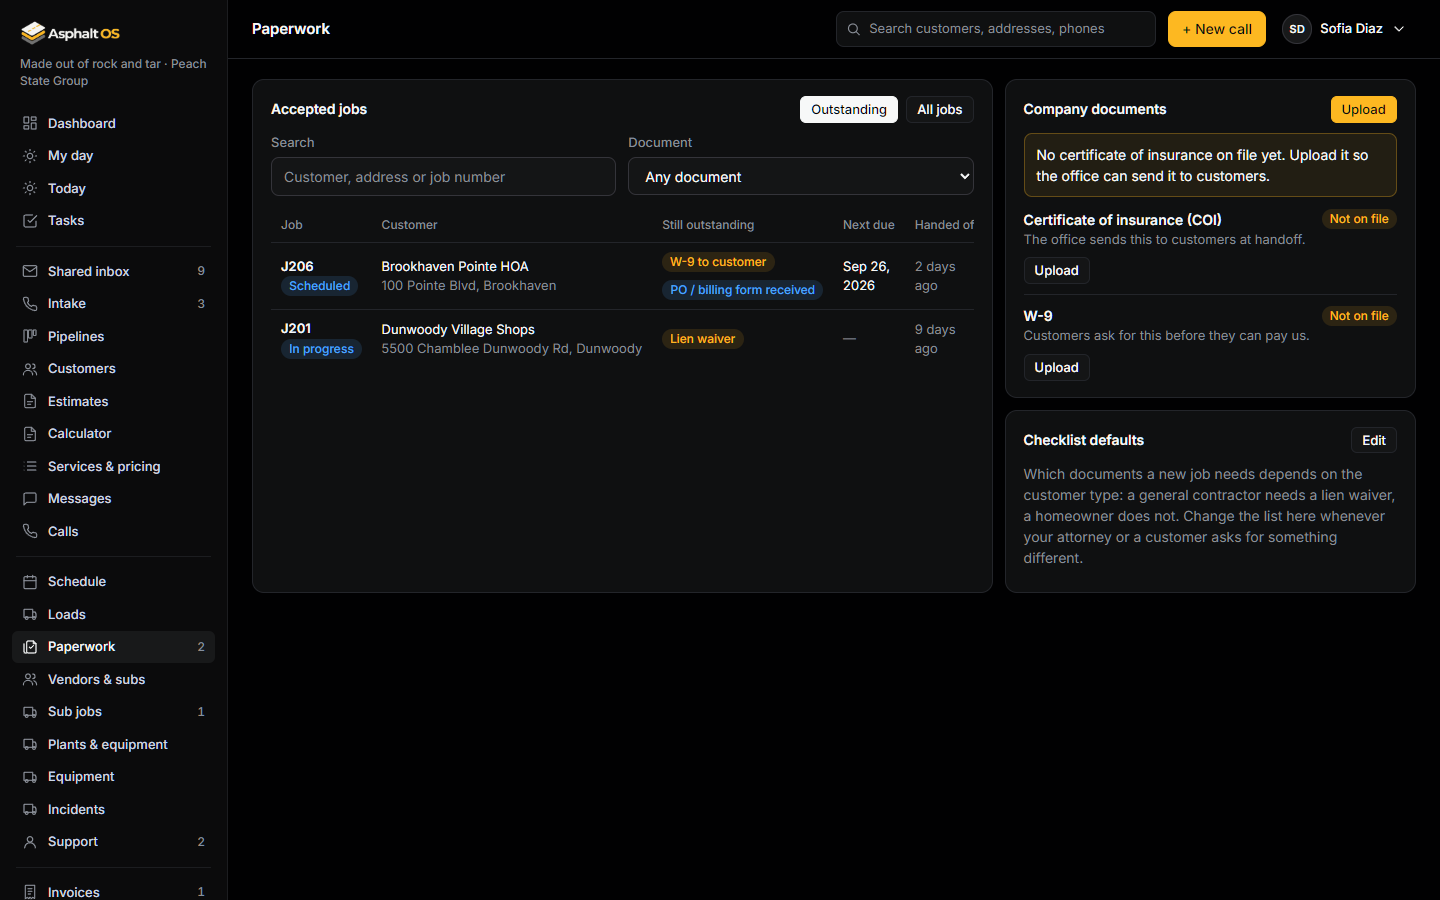Click the + New call button

(1217, 29)
